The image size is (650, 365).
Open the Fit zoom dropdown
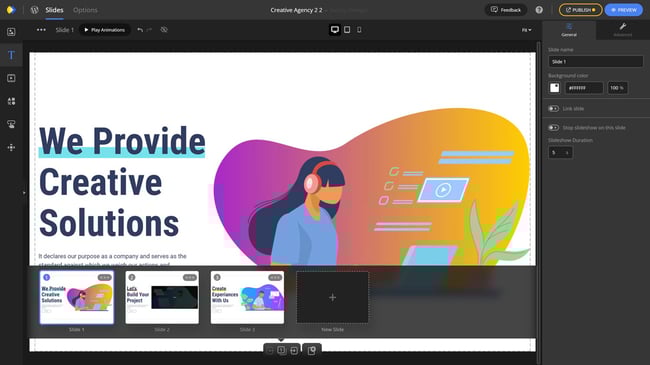point(526,30)
